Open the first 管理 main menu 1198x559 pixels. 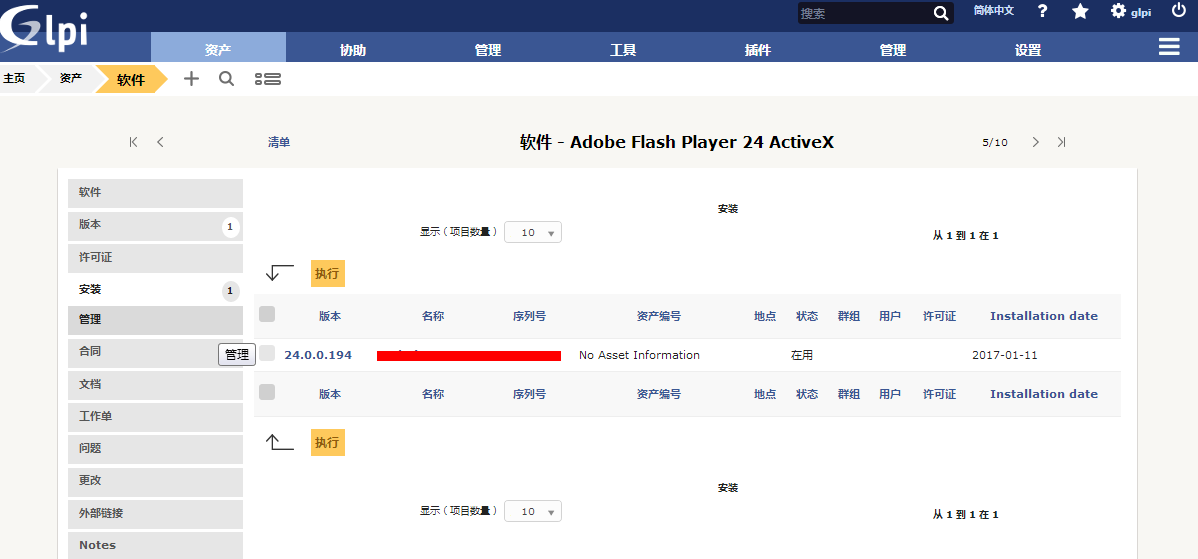[x=487, y=50]
